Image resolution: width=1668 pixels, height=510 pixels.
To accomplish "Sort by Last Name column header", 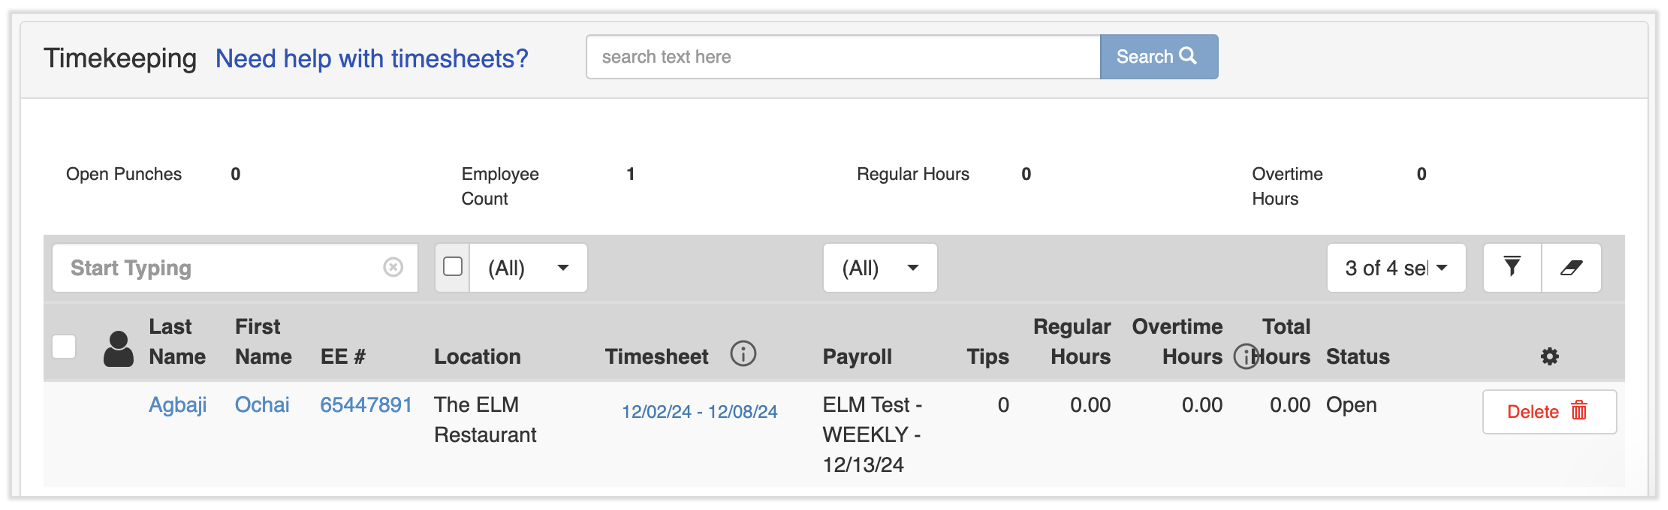I will tap(177, 342).
